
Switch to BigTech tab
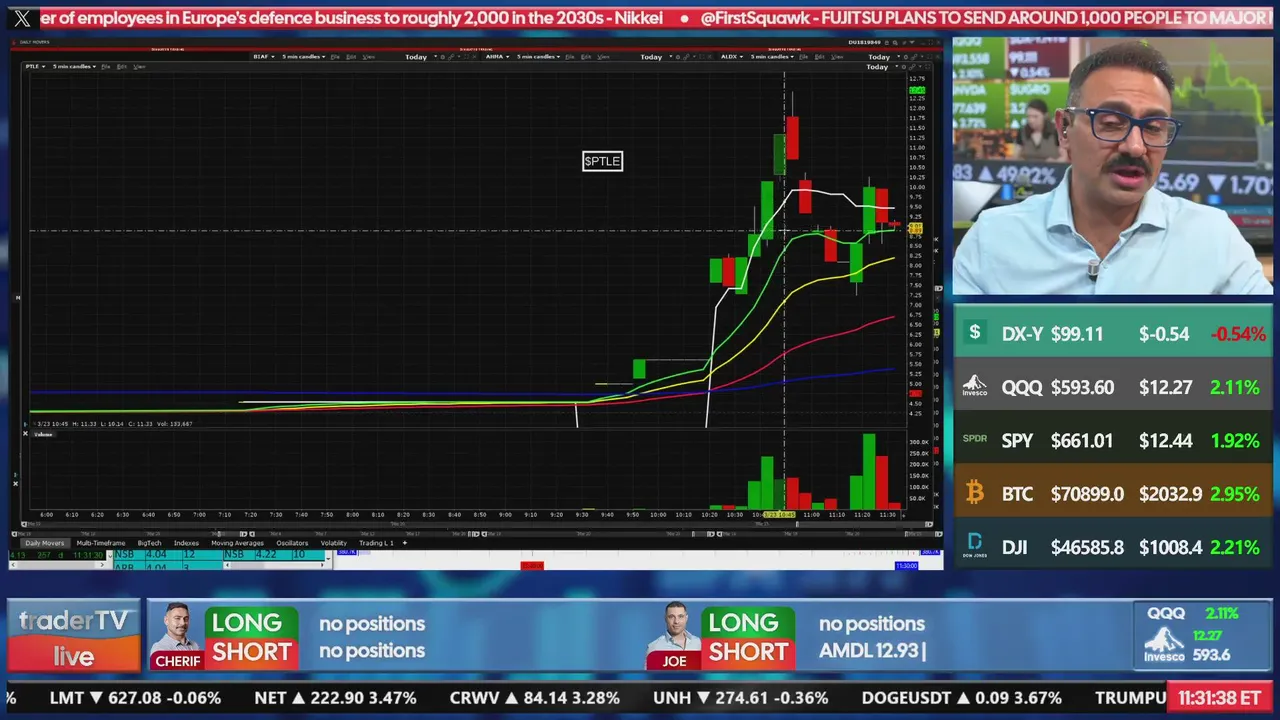[149, 543]
